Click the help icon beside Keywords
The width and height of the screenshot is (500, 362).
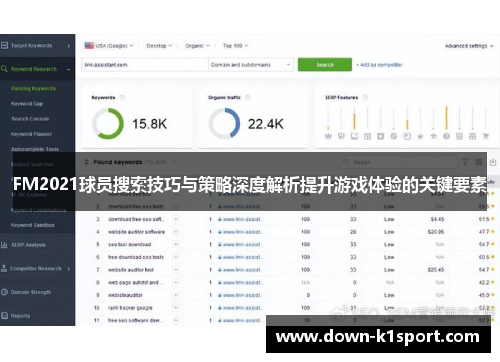(122, 97)
